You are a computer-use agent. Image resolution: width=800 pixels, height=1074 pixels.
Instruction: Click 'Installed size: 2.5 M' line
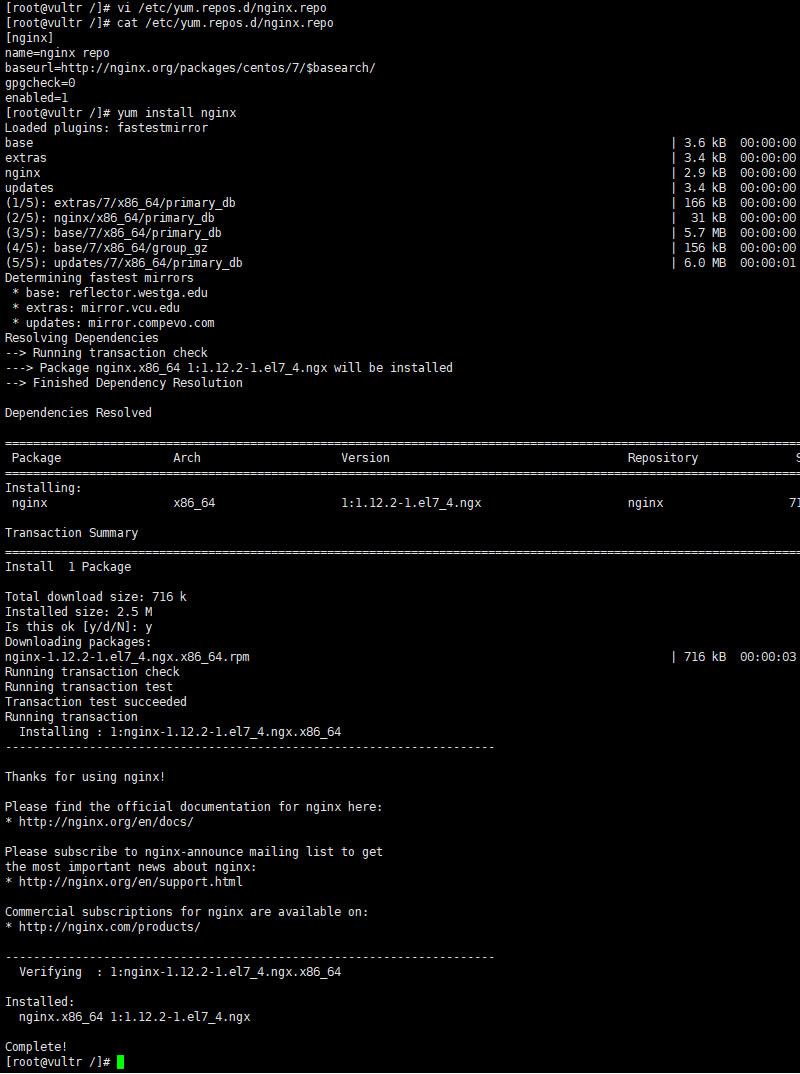(x=78, y=612)
